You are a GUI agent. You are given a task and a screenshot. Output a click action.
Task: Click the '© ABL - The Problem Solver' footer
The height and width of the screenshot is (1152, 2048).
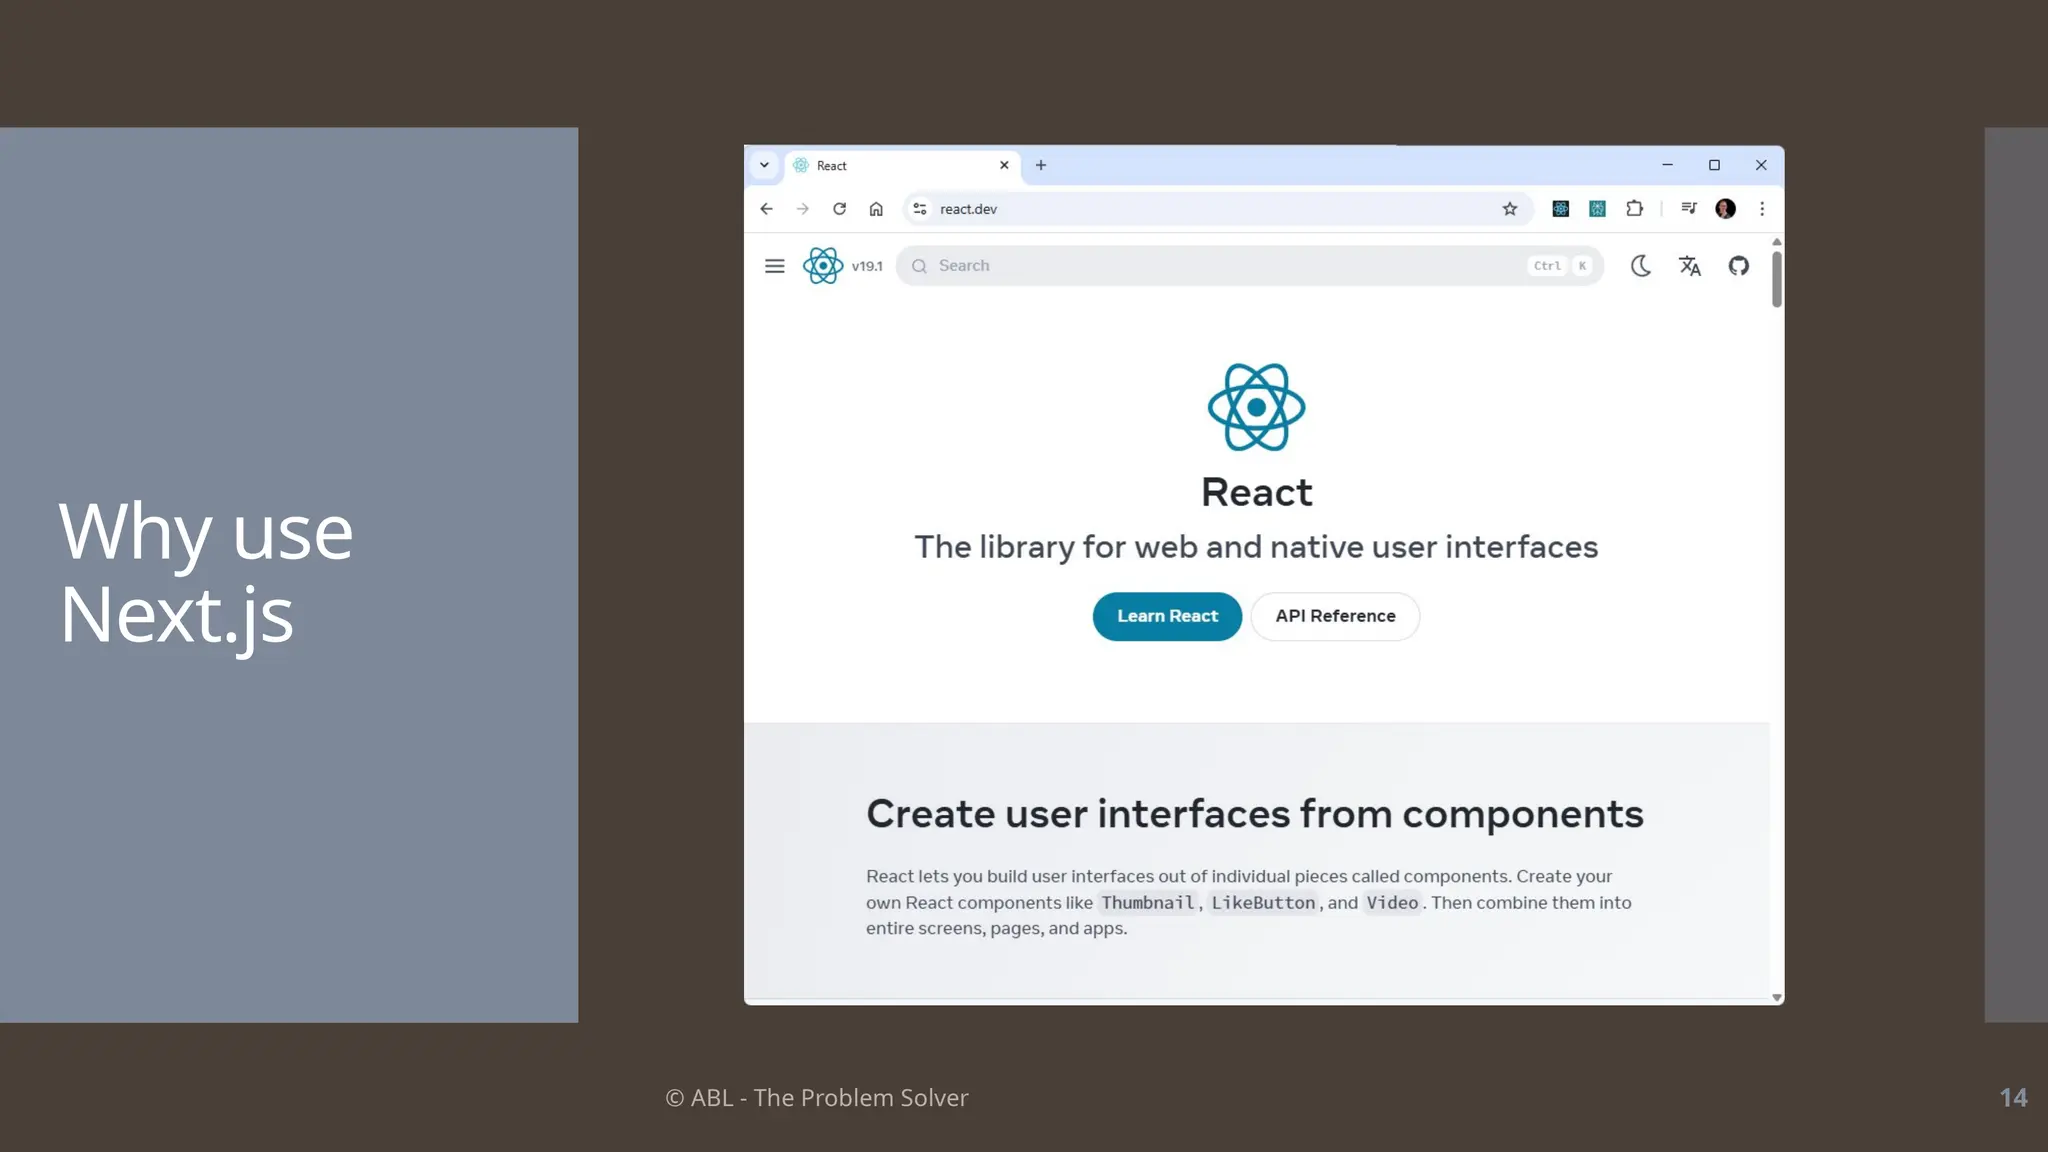point(817,1097)
